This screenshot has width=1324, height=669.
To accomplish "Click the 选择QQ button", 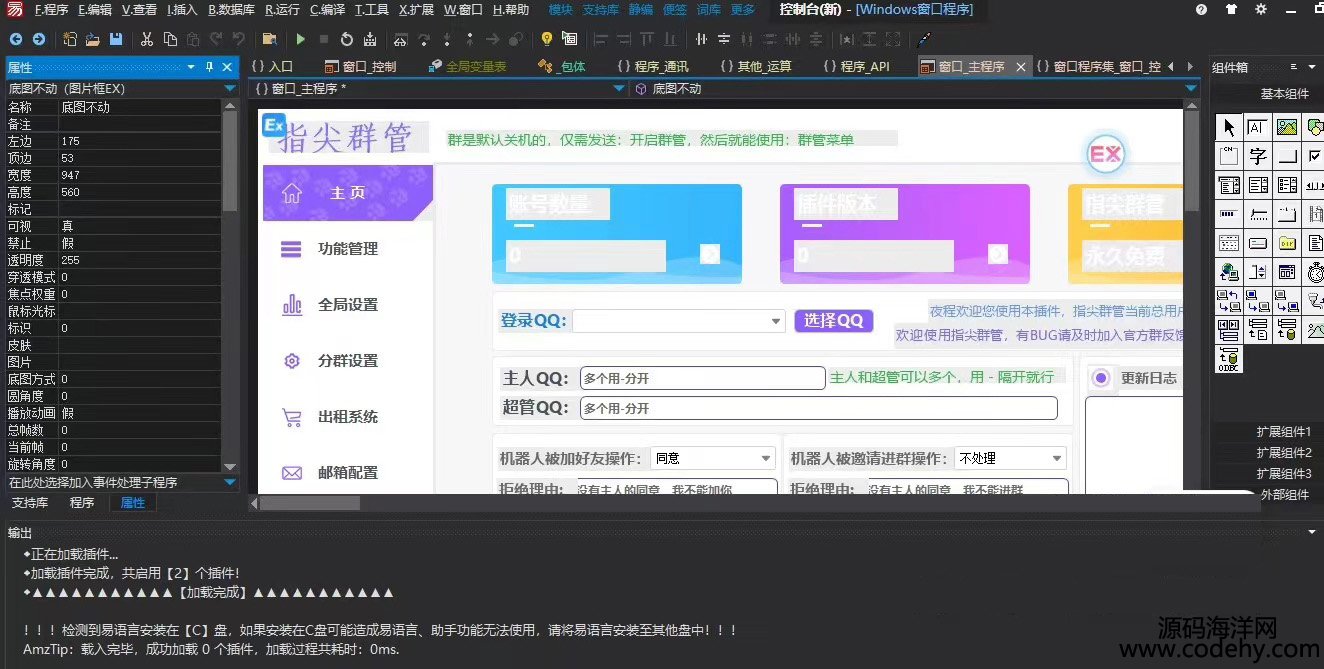I will click(833, 321).
